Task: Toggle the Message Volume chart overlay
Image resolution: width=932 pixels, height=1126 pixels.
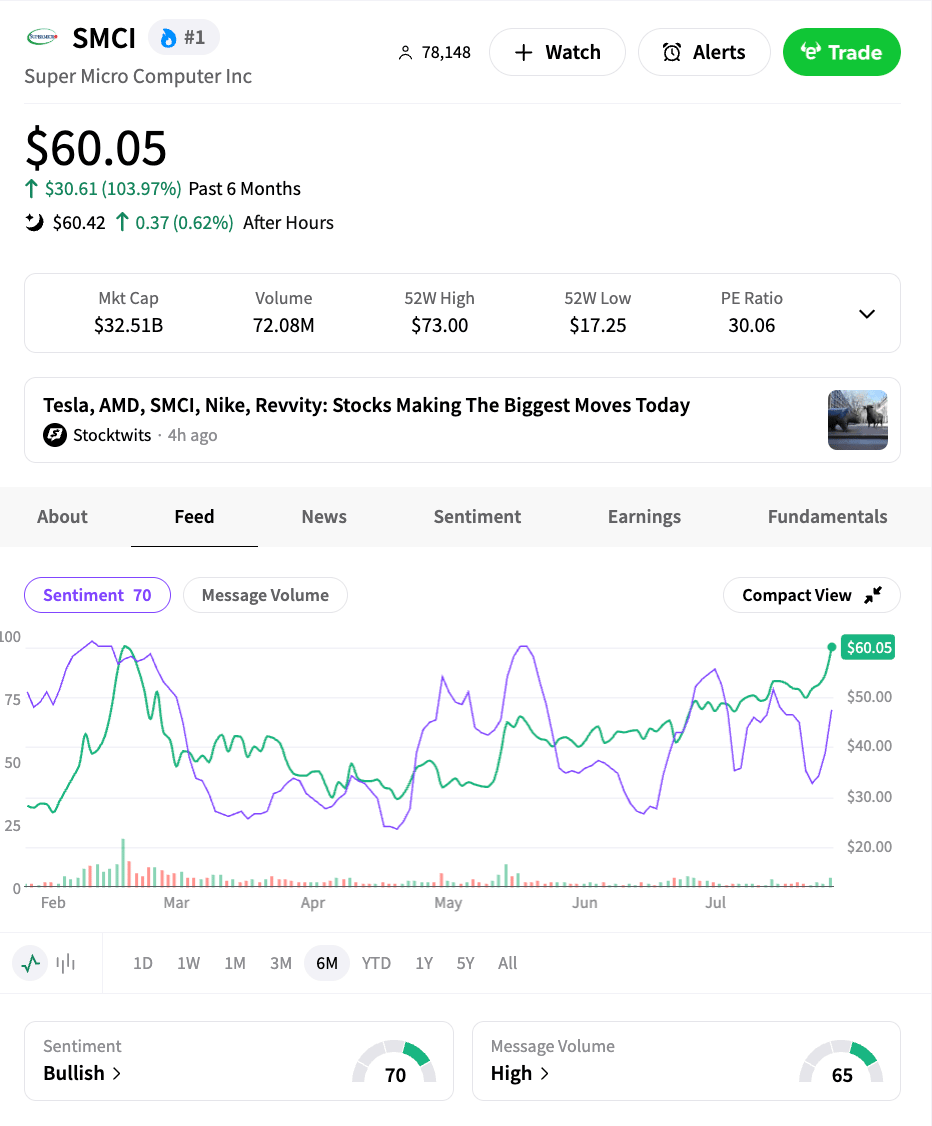Action: (265, 595)
